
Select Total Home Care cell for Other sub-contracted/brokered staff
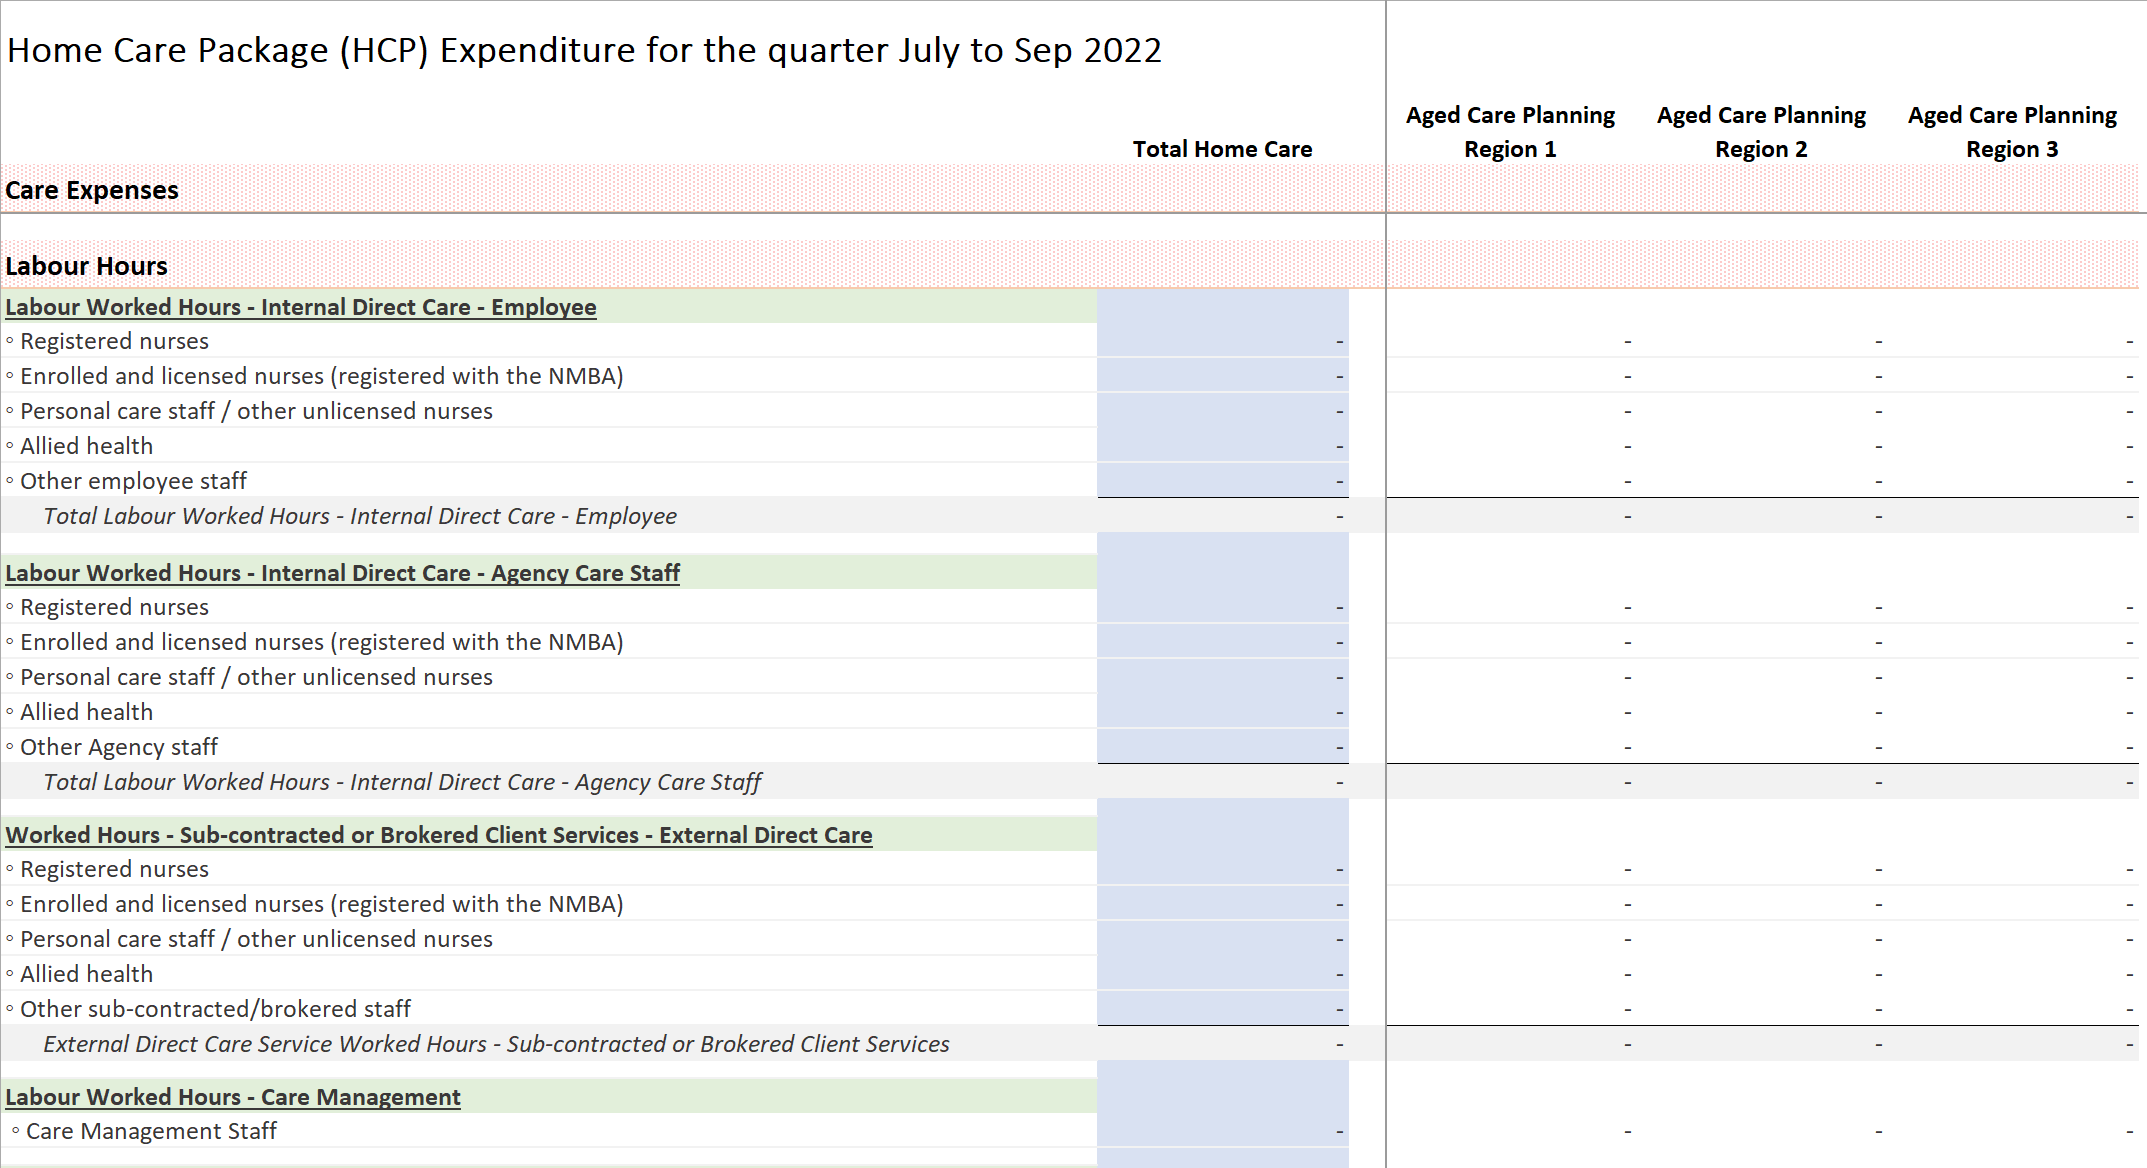tap(1223, 1009)
